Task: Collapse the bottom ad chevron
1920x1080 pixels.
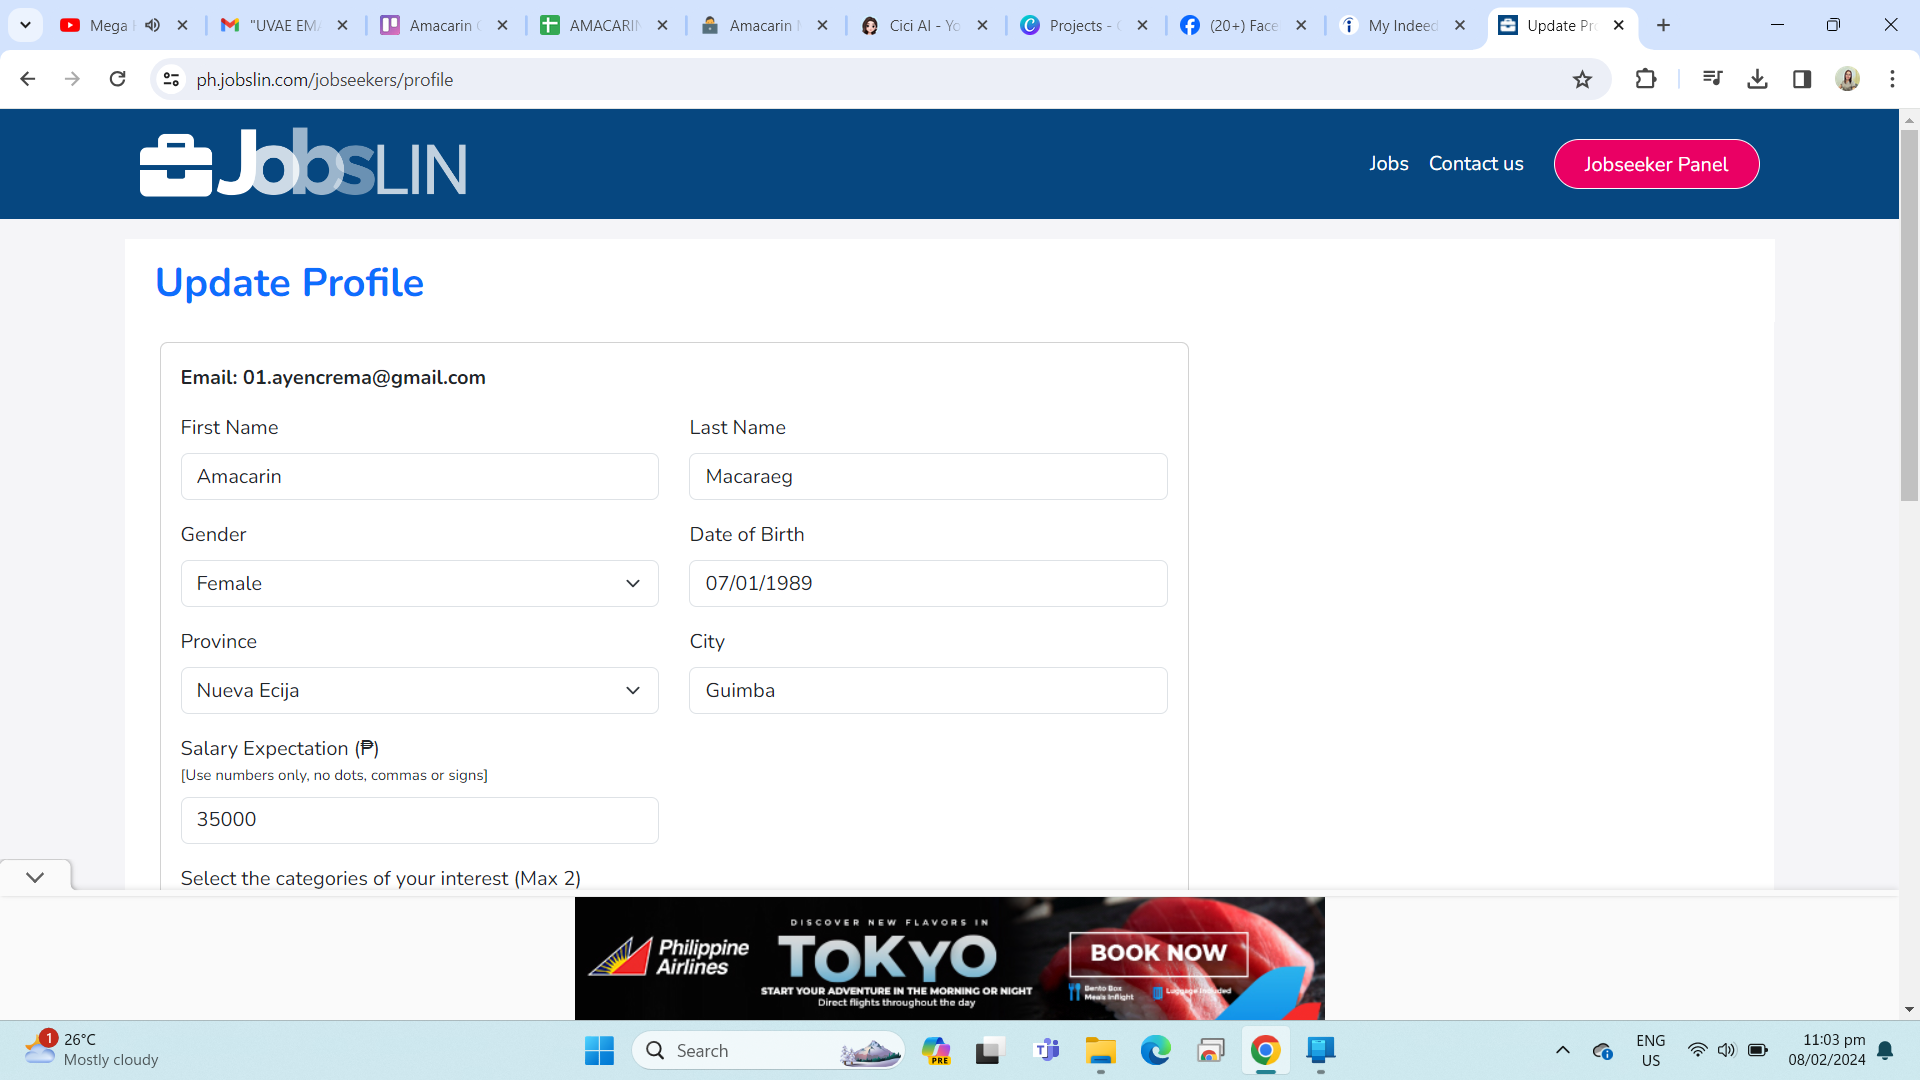Action: pos(35,877)
